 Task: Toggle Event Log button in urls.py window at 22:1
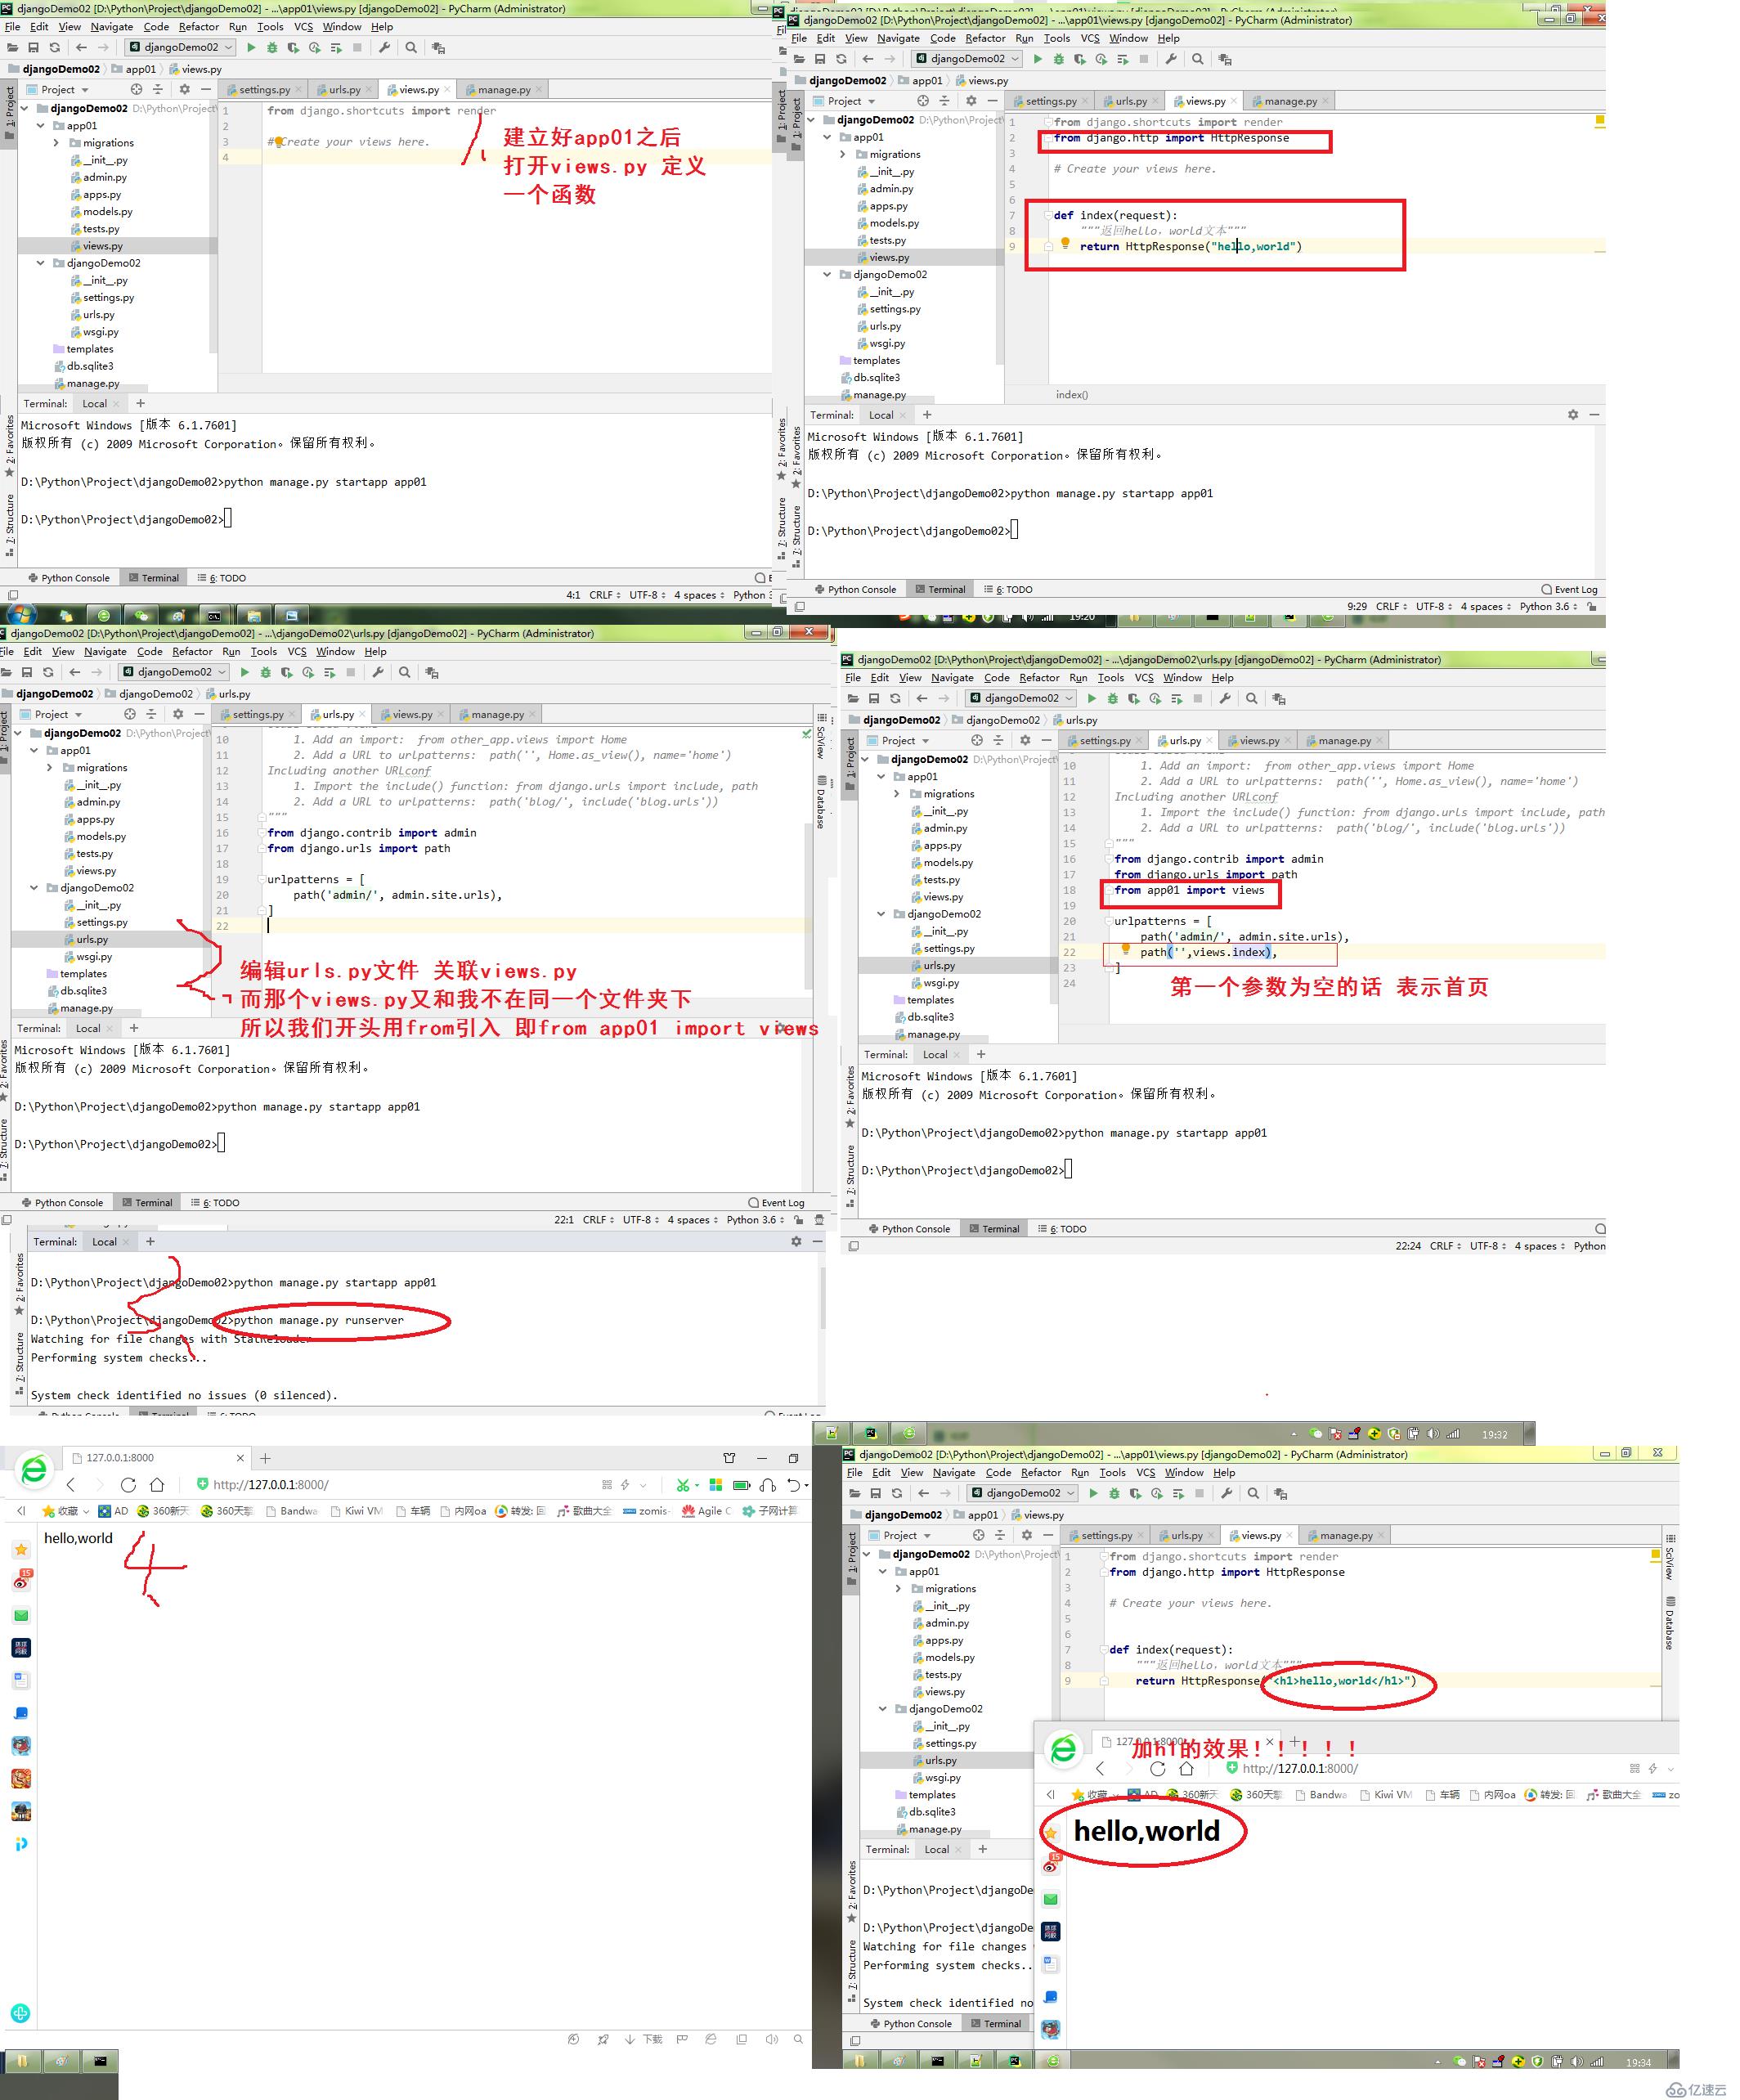[x=777, y=1202]
